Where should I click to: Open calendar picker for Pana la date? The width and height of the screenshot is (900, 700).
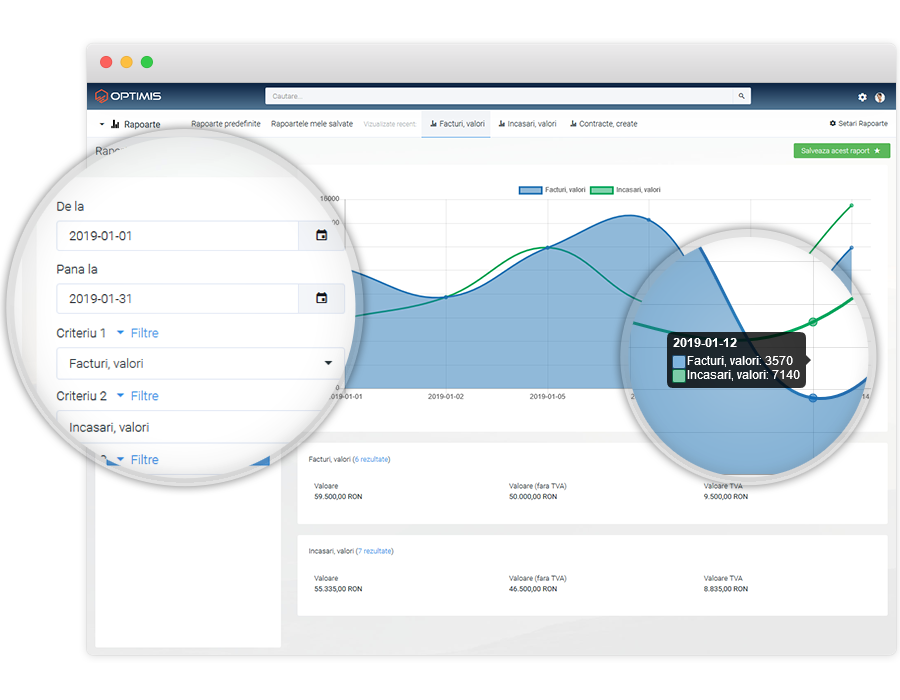pos(321,298)
